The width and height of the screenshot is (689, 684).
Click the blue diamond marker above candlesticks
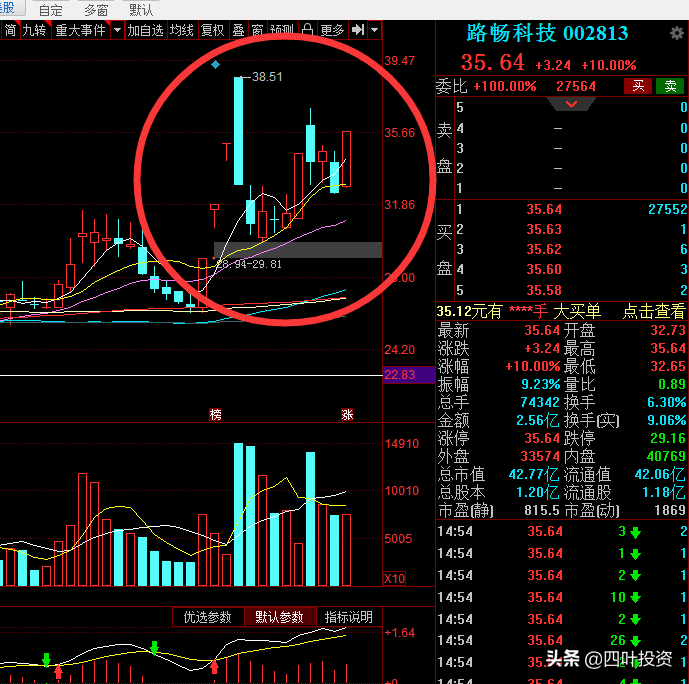pyautogui.click(x=215, y=65)
